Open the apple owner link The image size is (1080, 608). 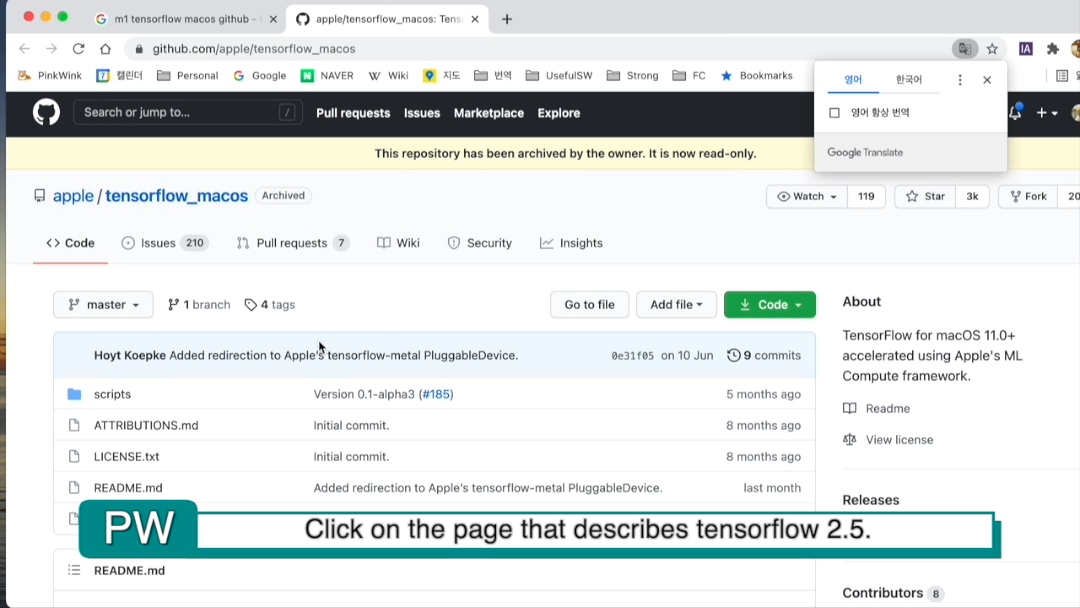point(73,196)
